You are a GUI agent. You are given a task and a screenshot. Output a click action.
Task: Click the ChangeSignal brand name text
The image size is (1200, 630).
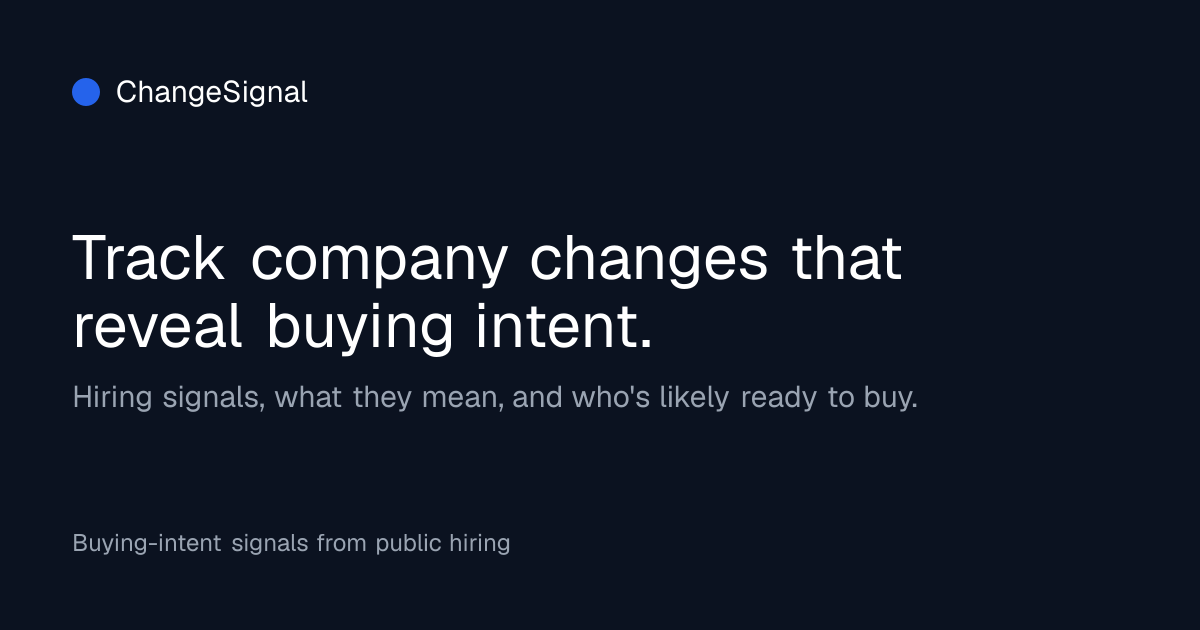click(x=212, y=93)
